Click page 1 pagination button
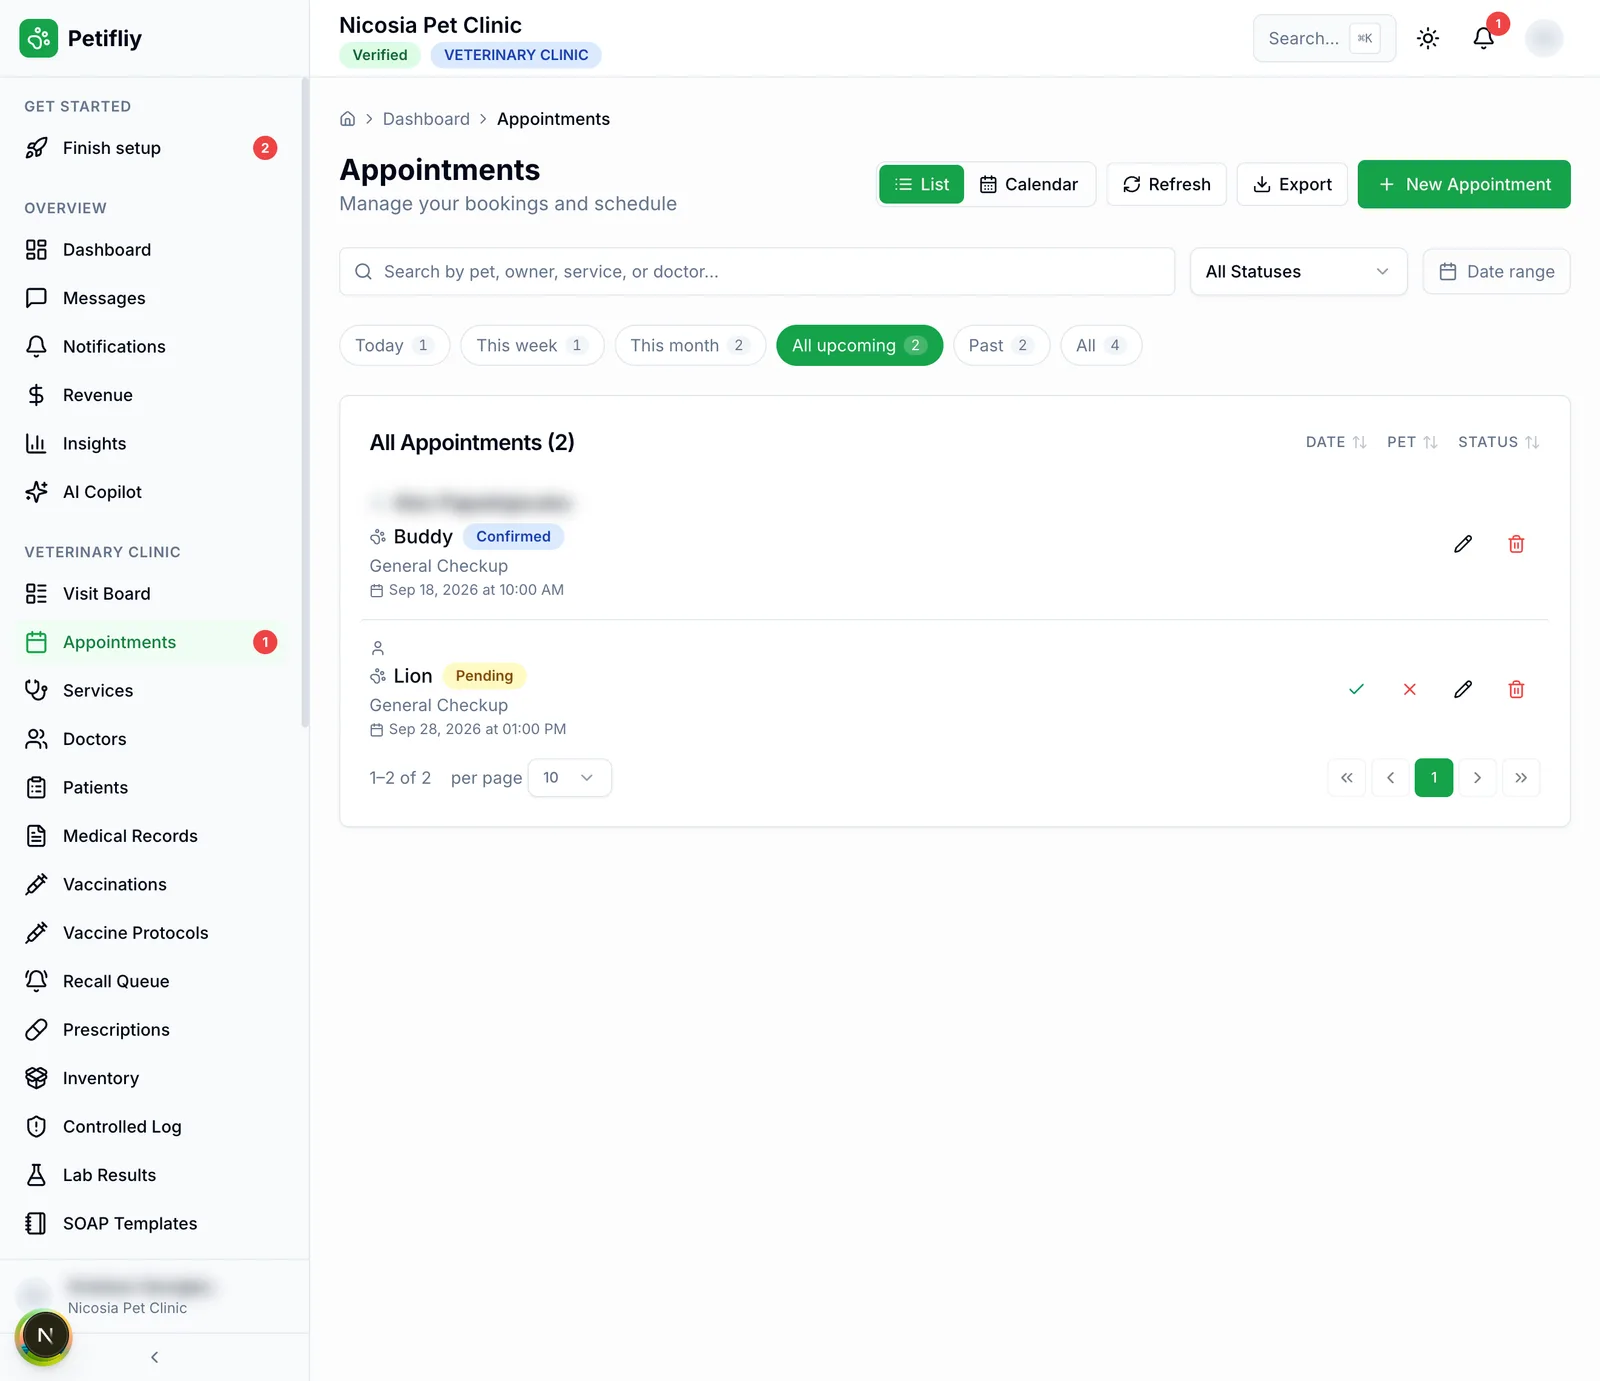This screenshot has width=1600, height=1381. click(x=1434, y=778)
